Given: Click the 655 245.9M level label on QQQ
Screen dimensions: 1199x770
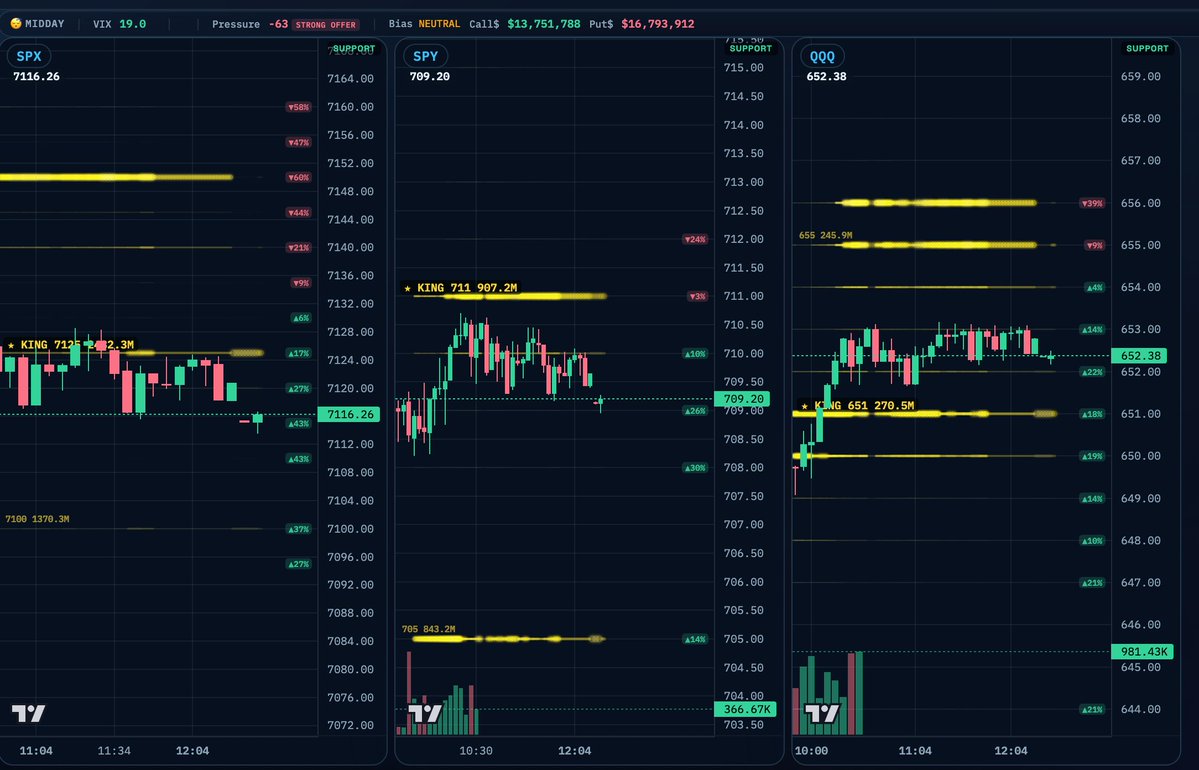Looking at the screenshot, I should 825,236.
